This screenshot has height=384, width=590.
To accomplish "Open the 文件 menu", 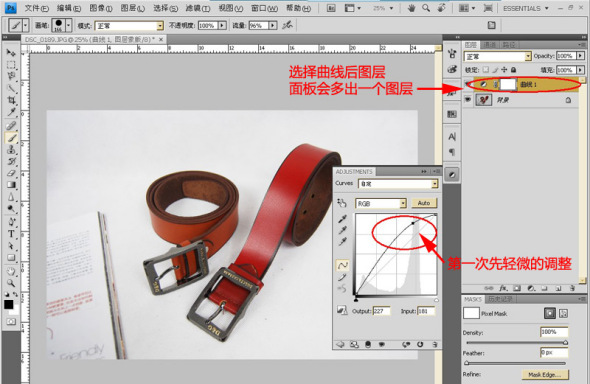I will 36,8.
